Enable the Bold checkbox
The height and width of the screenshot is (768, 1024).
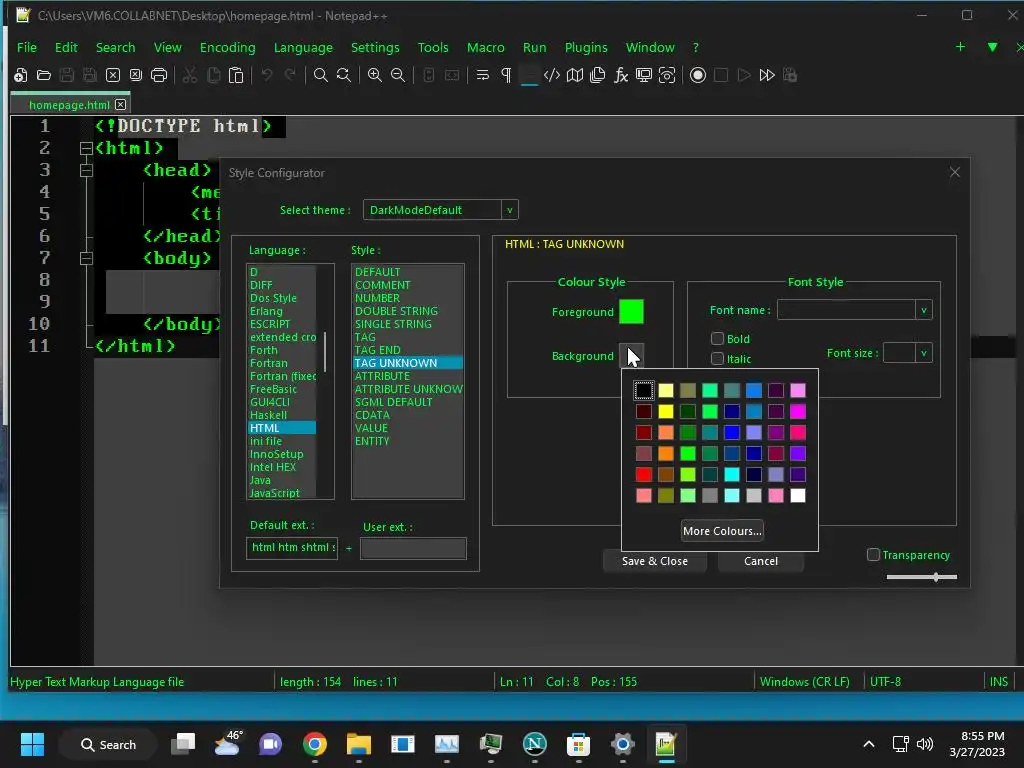[718, 338]
